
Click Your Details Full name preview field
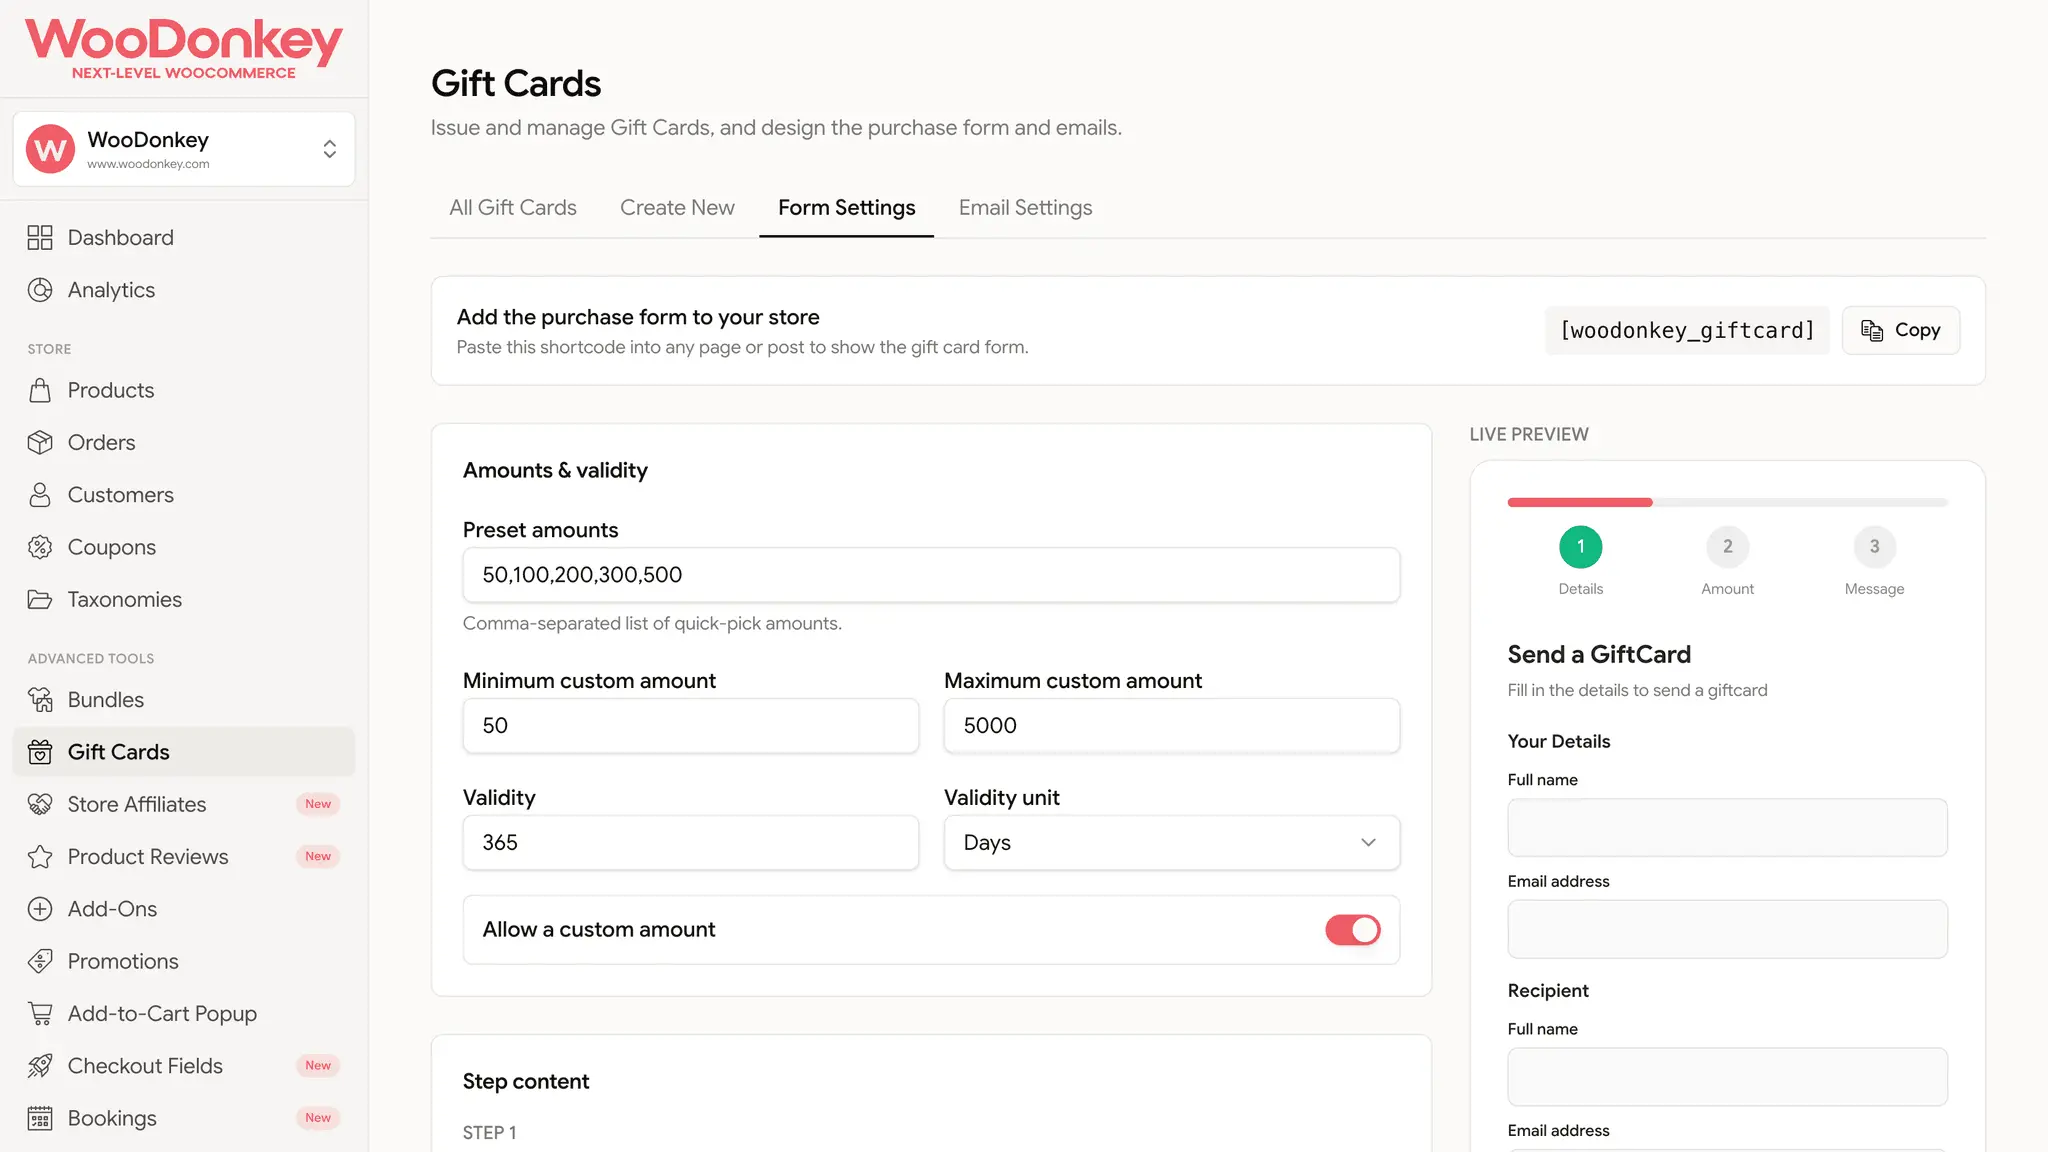pyautogui.click(x=1728, y=827)
